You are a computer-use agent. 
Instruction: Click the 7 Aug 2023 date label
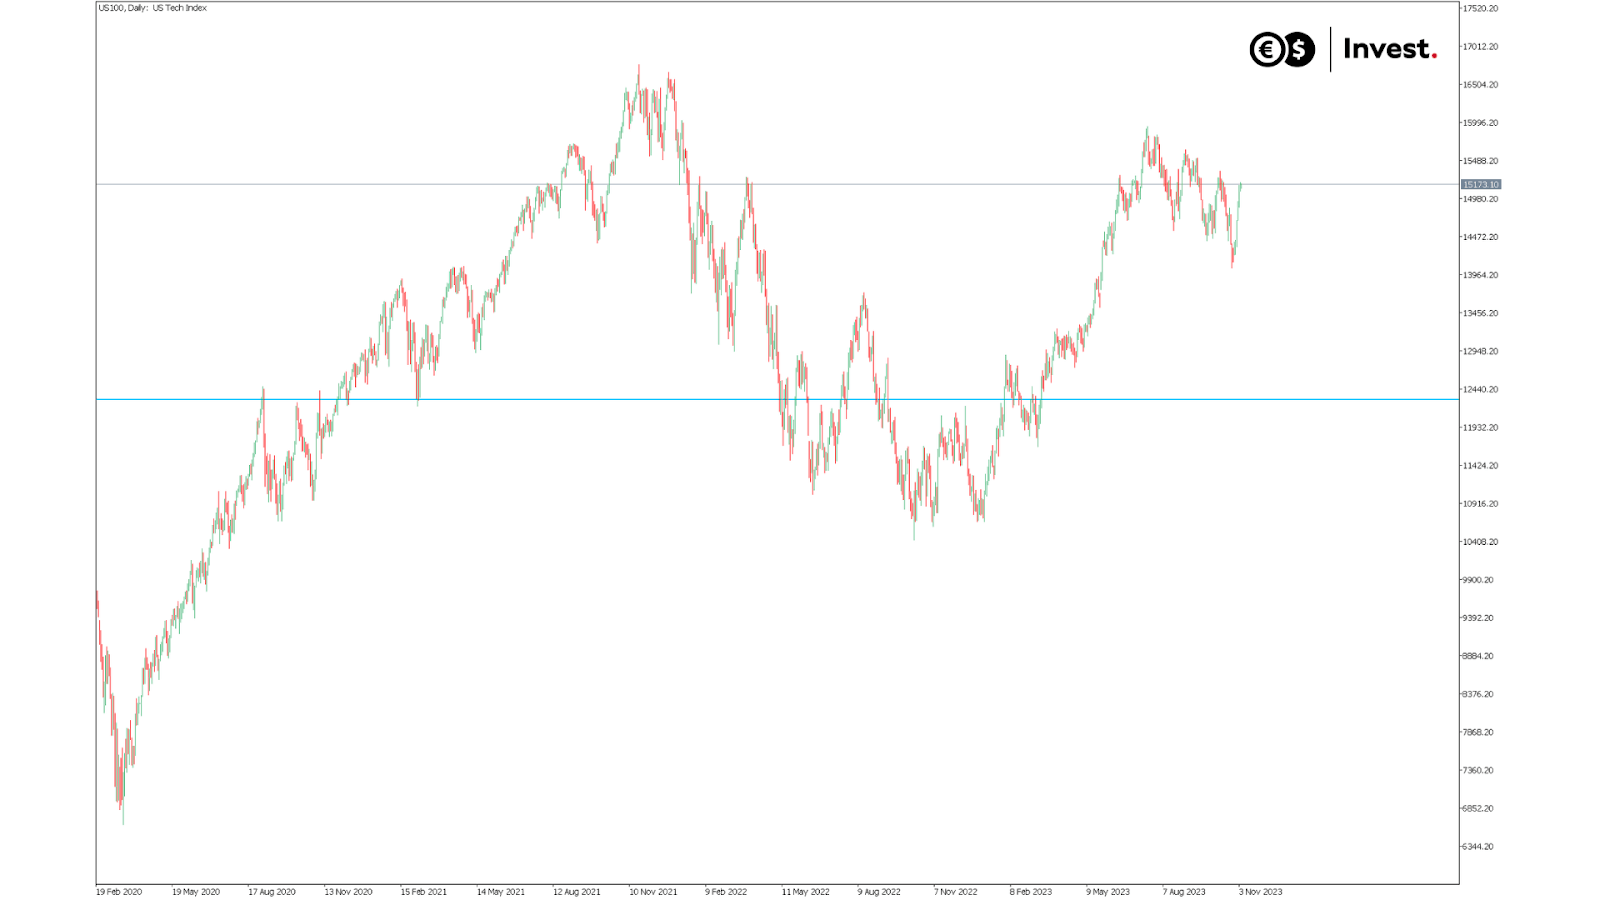1184,892
